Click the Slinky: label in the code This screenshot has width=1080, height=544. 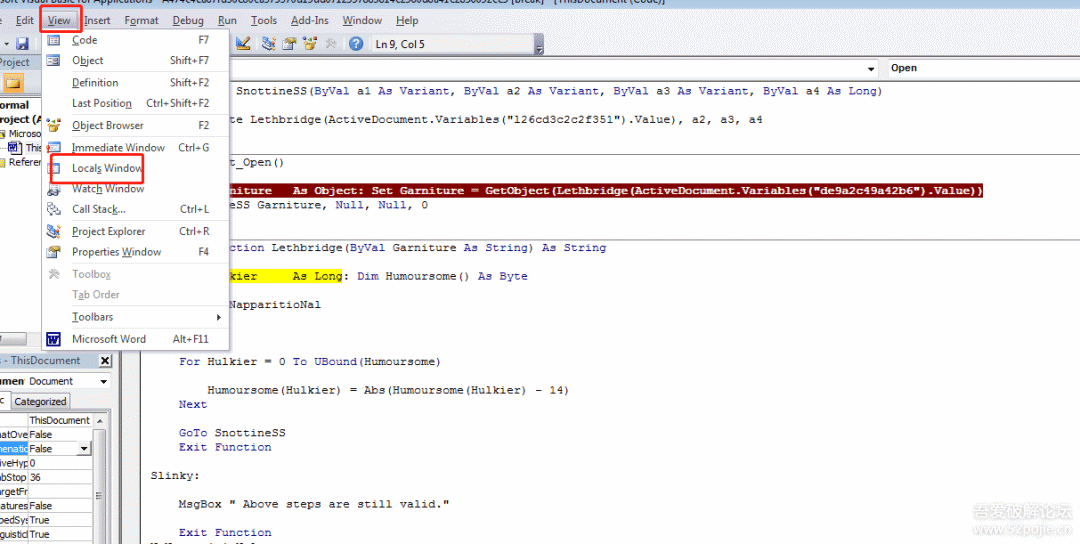click(175, 476)
